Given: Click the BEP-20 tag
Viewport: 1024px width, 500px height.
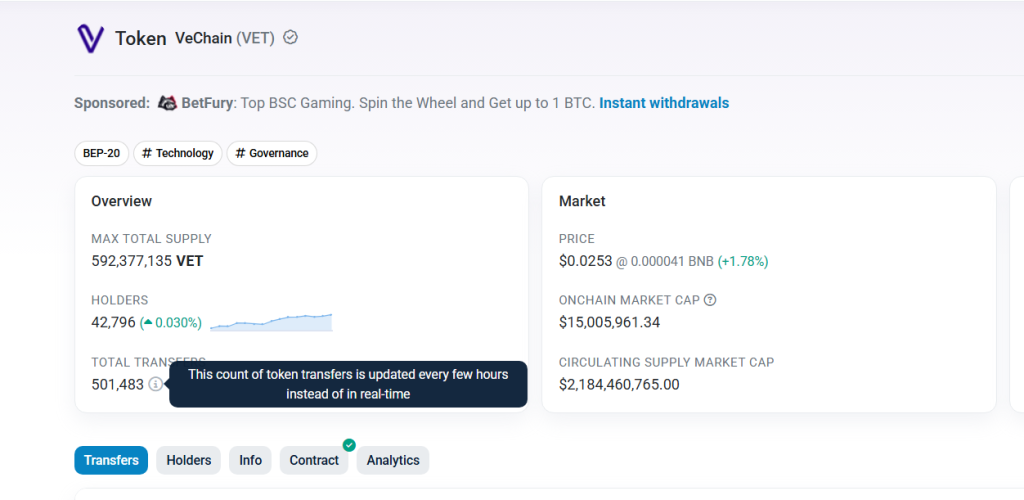Looking at the screenshot, I should pos(101,153).
